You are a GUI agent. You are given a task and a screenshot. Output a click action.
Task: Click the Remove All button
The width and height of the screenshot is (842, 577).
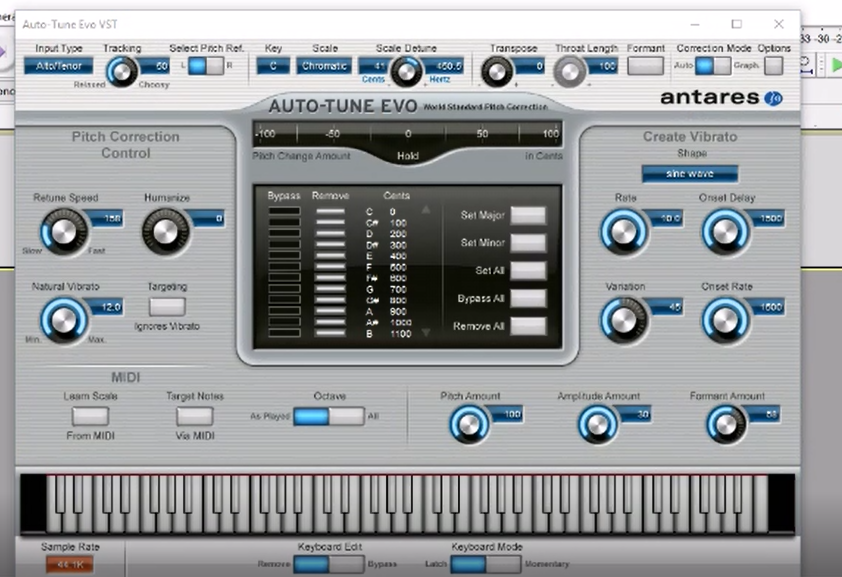point(528,326)
